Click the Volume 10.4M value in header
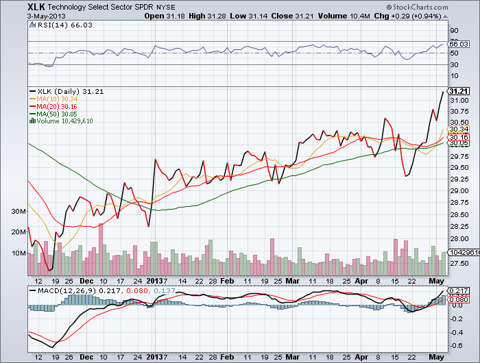This screenshot has height=363, width=480. [344, 16]
